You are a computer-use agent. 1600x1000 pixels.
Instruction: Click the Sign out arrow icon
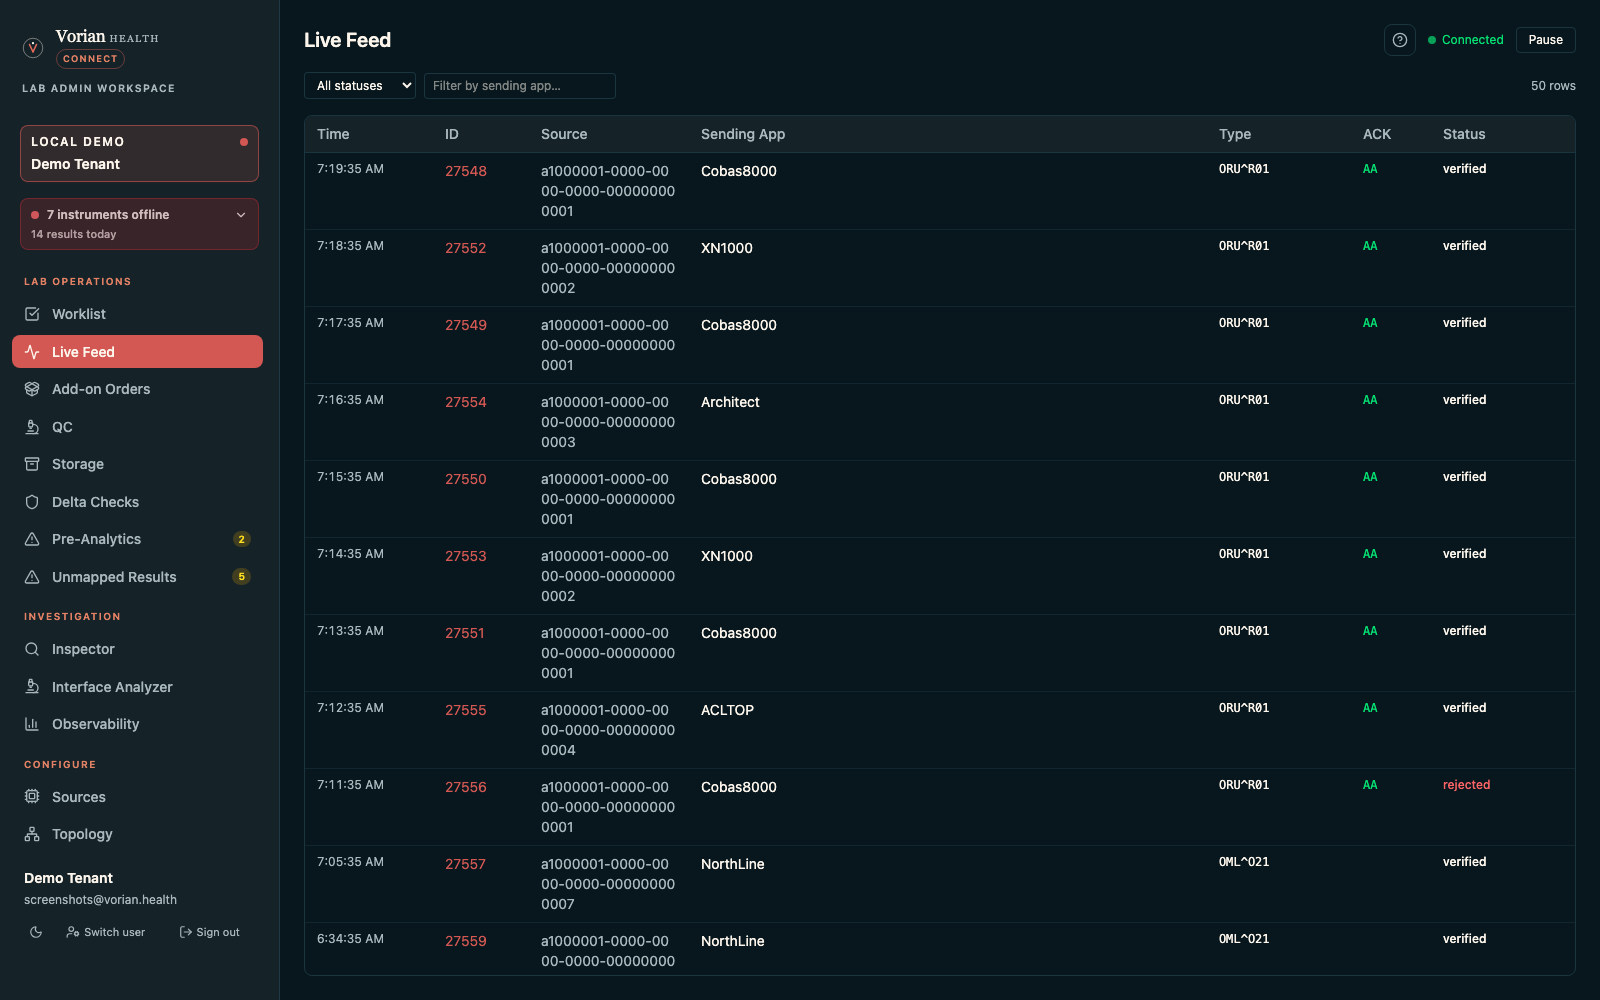tap(185, 932)
